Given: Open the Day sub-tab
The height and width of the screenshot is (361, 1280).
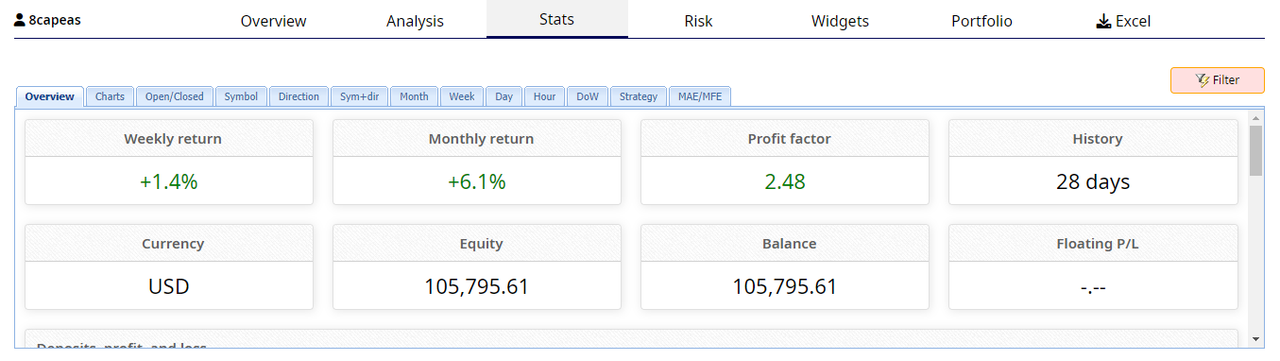Looking at the screenshot, I should pos(504,97).
